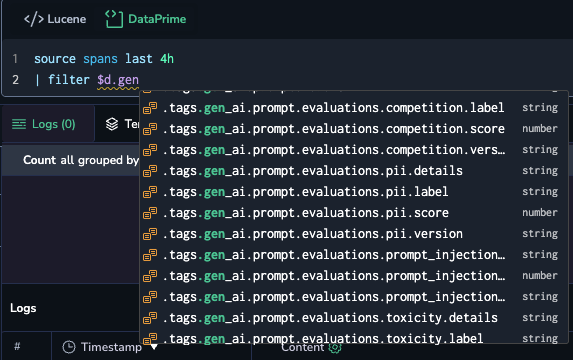Click the Templates layers icon
This screenshot has height=360, width=573.
pos(112,124)
